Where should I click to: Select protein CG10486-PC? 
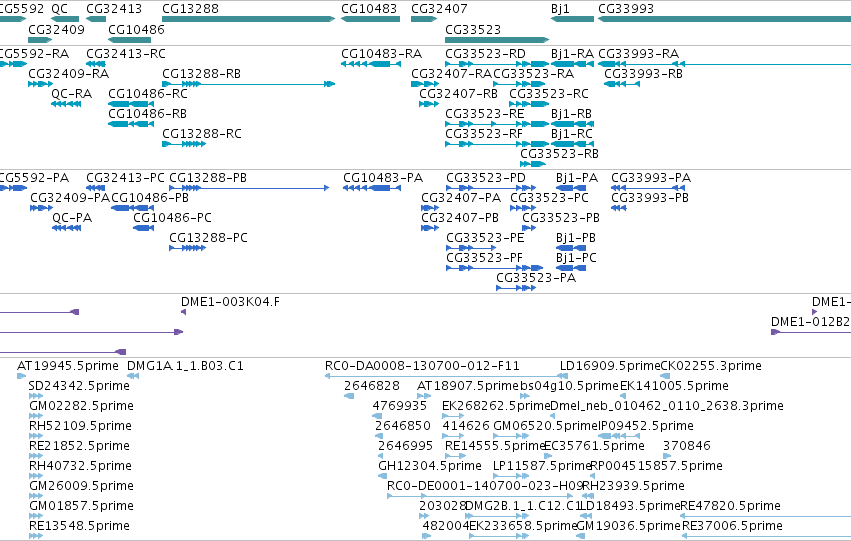pyautogui.click(x=144, y=228)
